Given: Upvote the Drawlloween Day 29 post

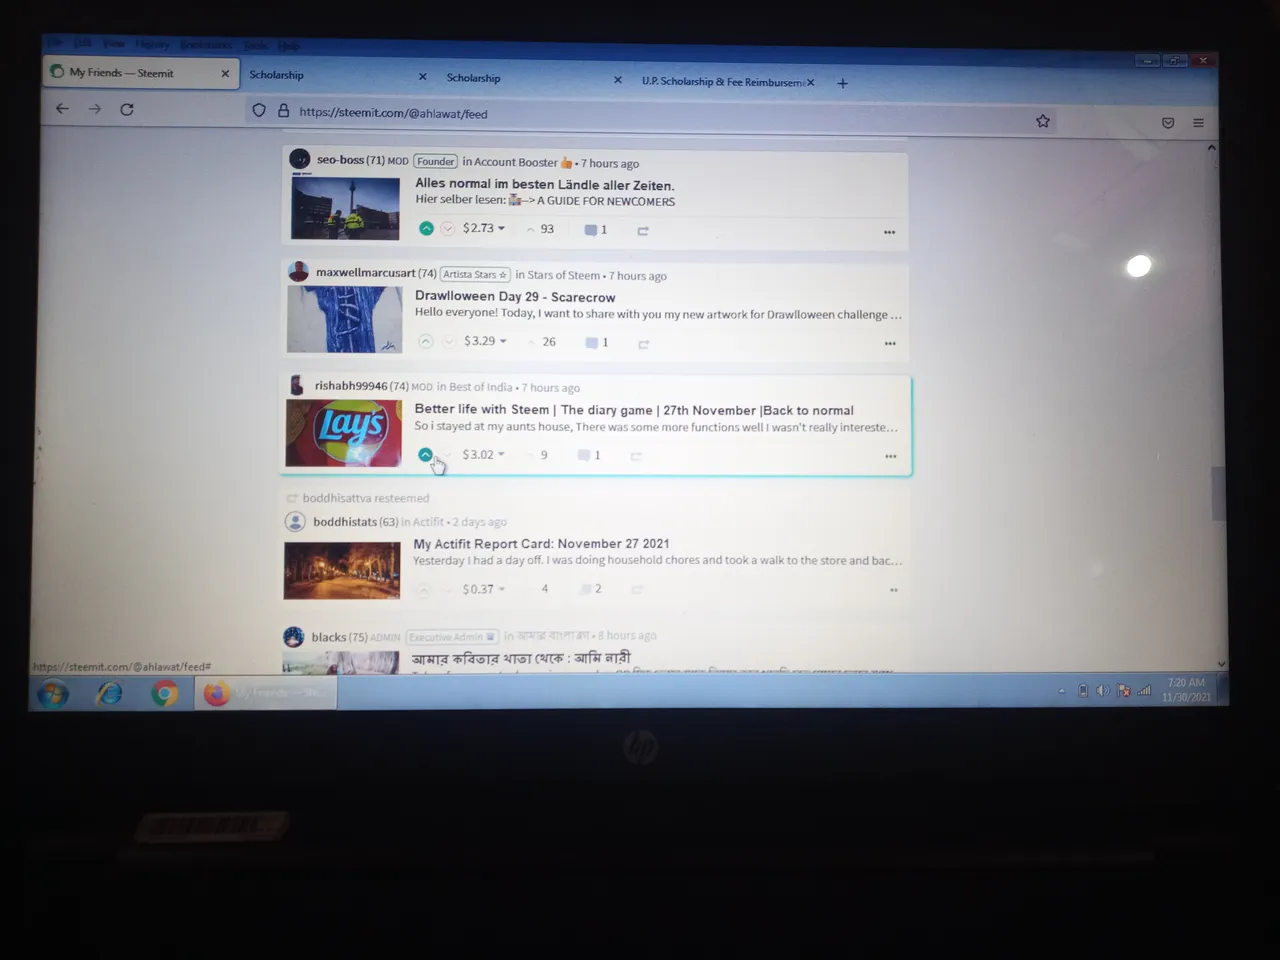Looking at the screenshot, I should 425,341.
